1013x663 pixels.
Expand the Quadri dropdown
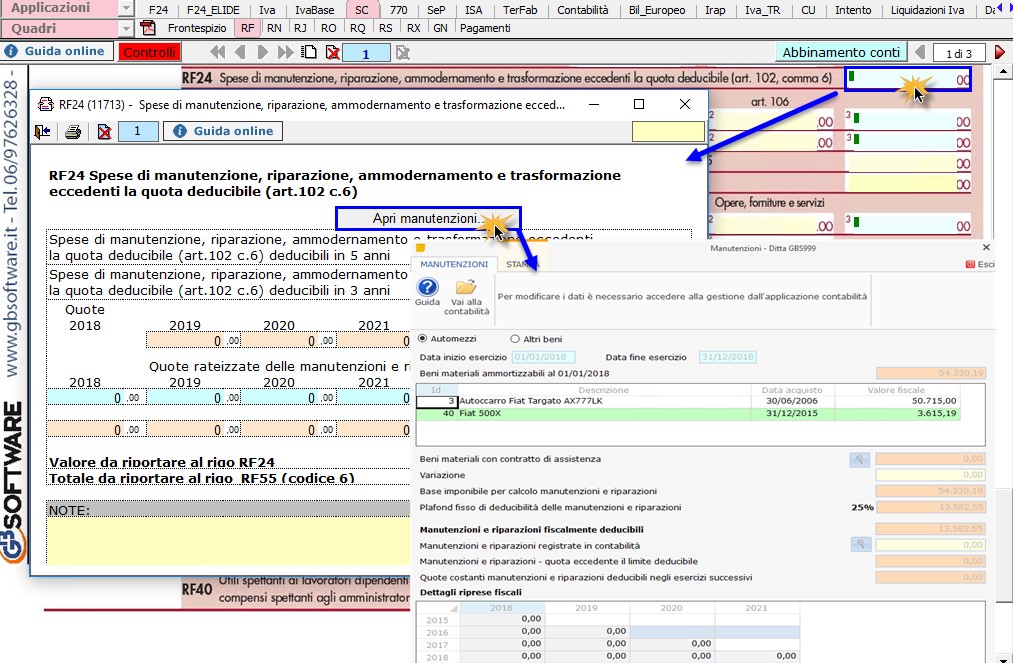[x=127, y=28]
